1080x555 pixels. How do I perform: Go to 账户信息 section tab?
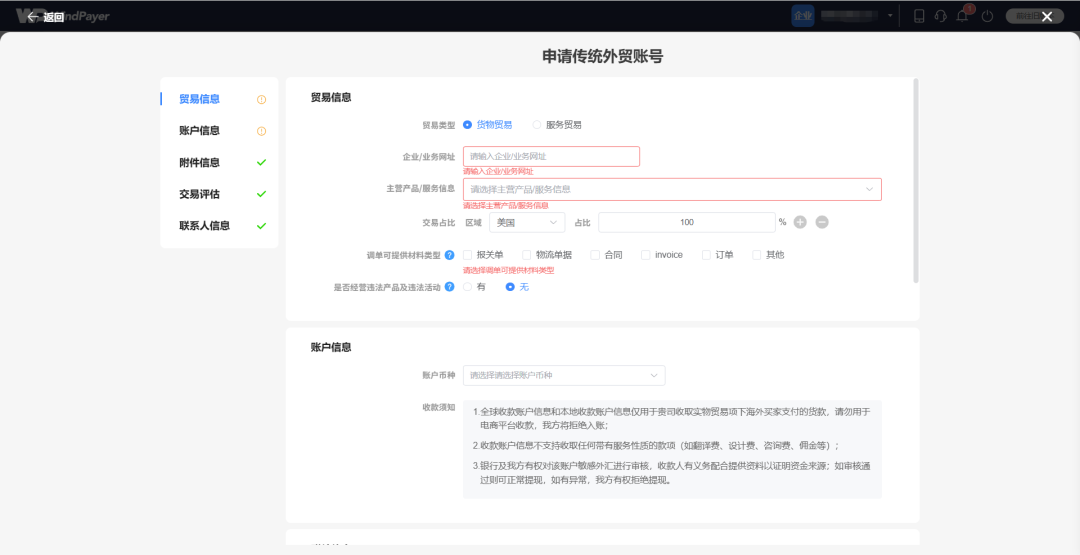[200, 131]
